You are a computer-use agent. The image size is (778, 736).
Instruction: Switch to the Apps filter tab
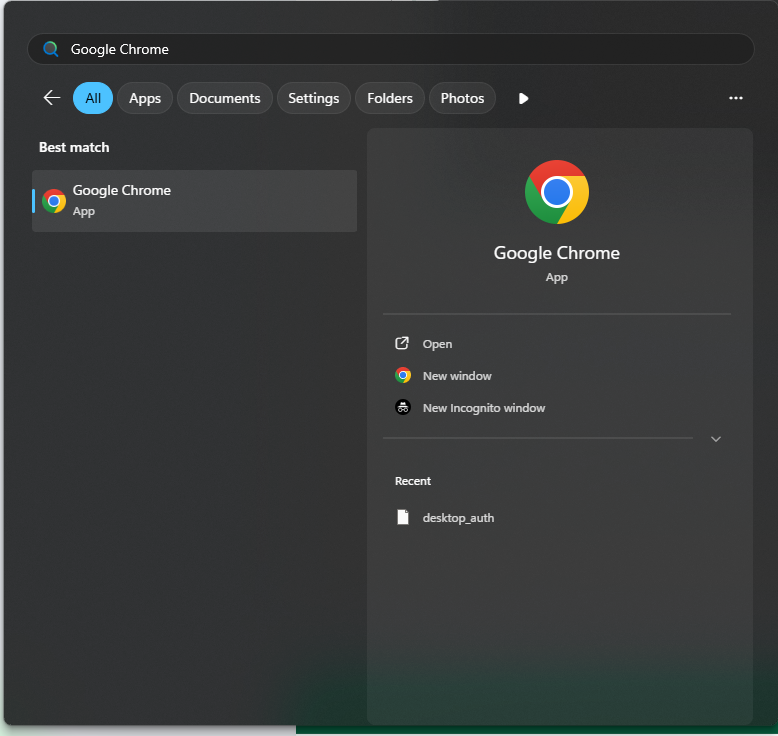(145, 98)
